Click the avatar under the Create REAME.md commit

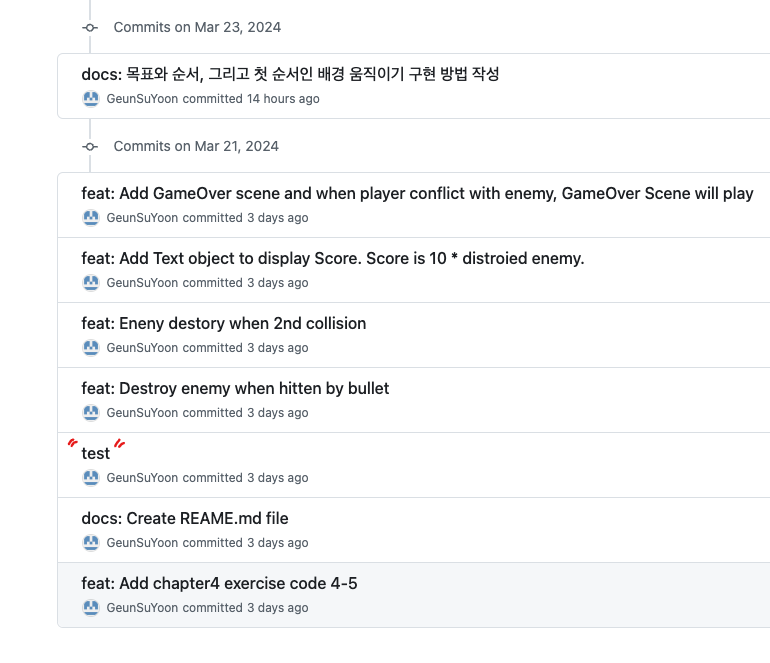tap(91, 543)
